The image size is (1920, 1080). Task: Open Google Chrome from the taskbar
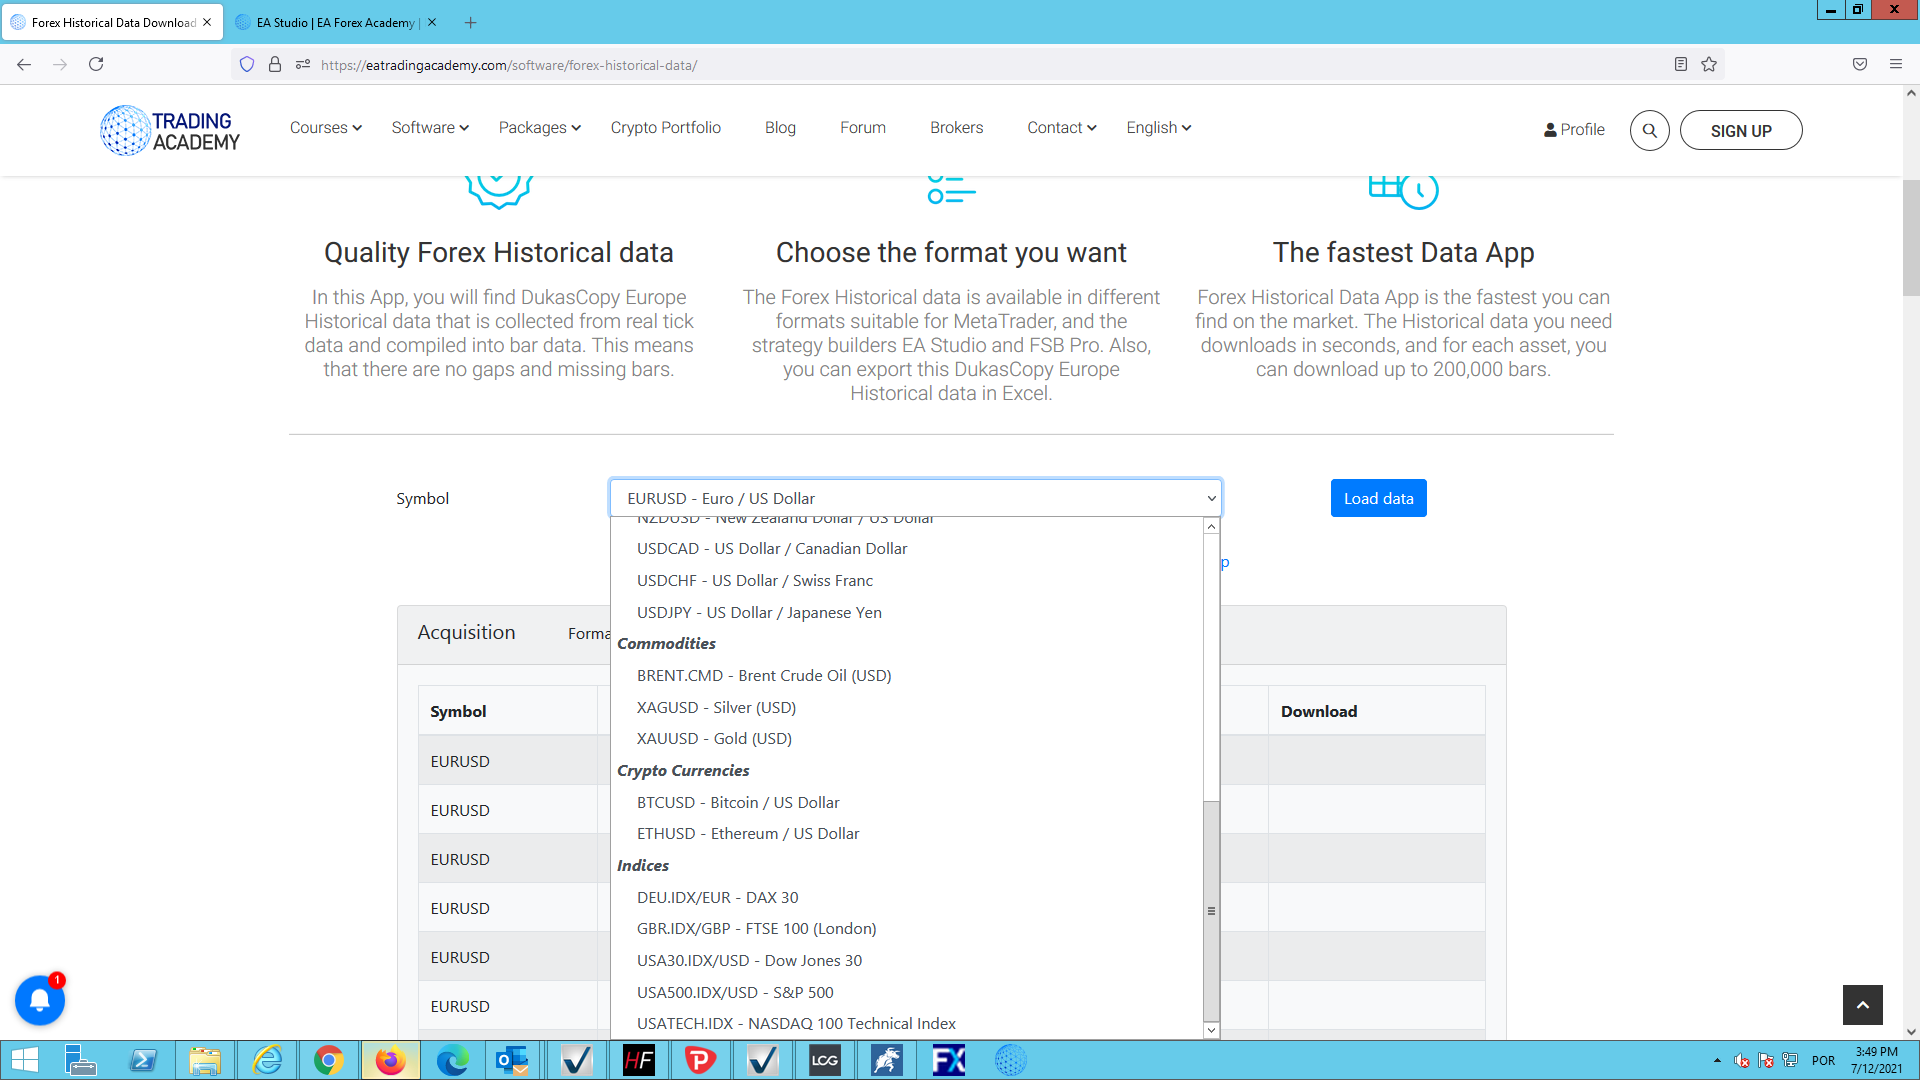click(329, 1060)
